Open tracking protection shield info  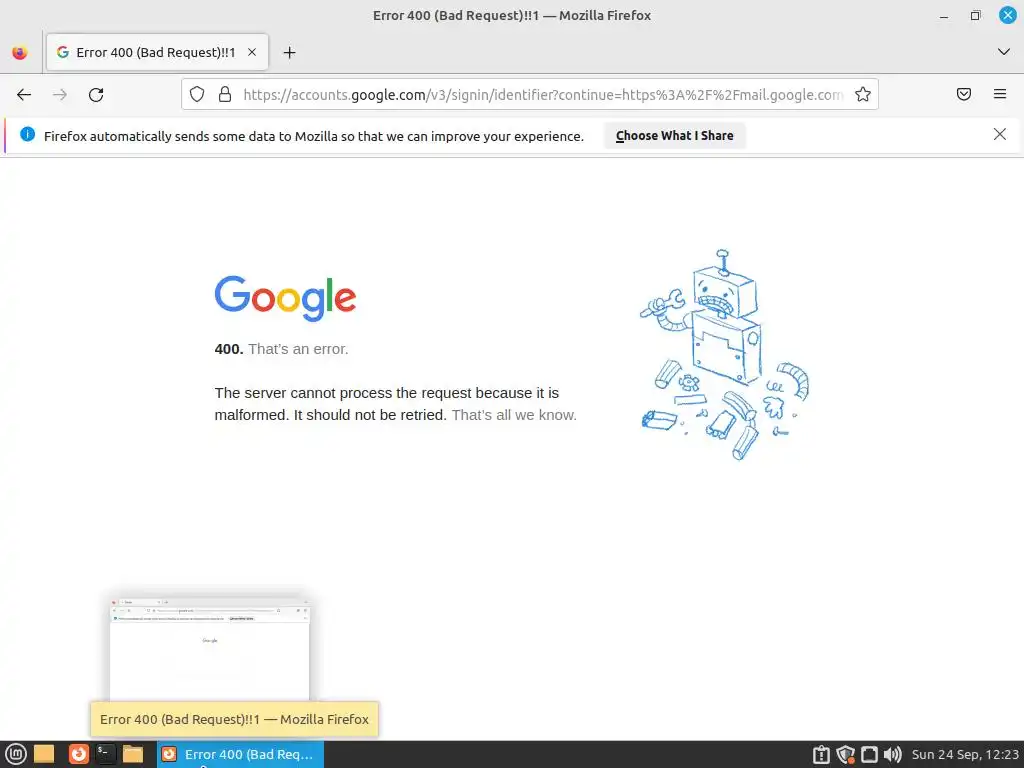point(197,95)
